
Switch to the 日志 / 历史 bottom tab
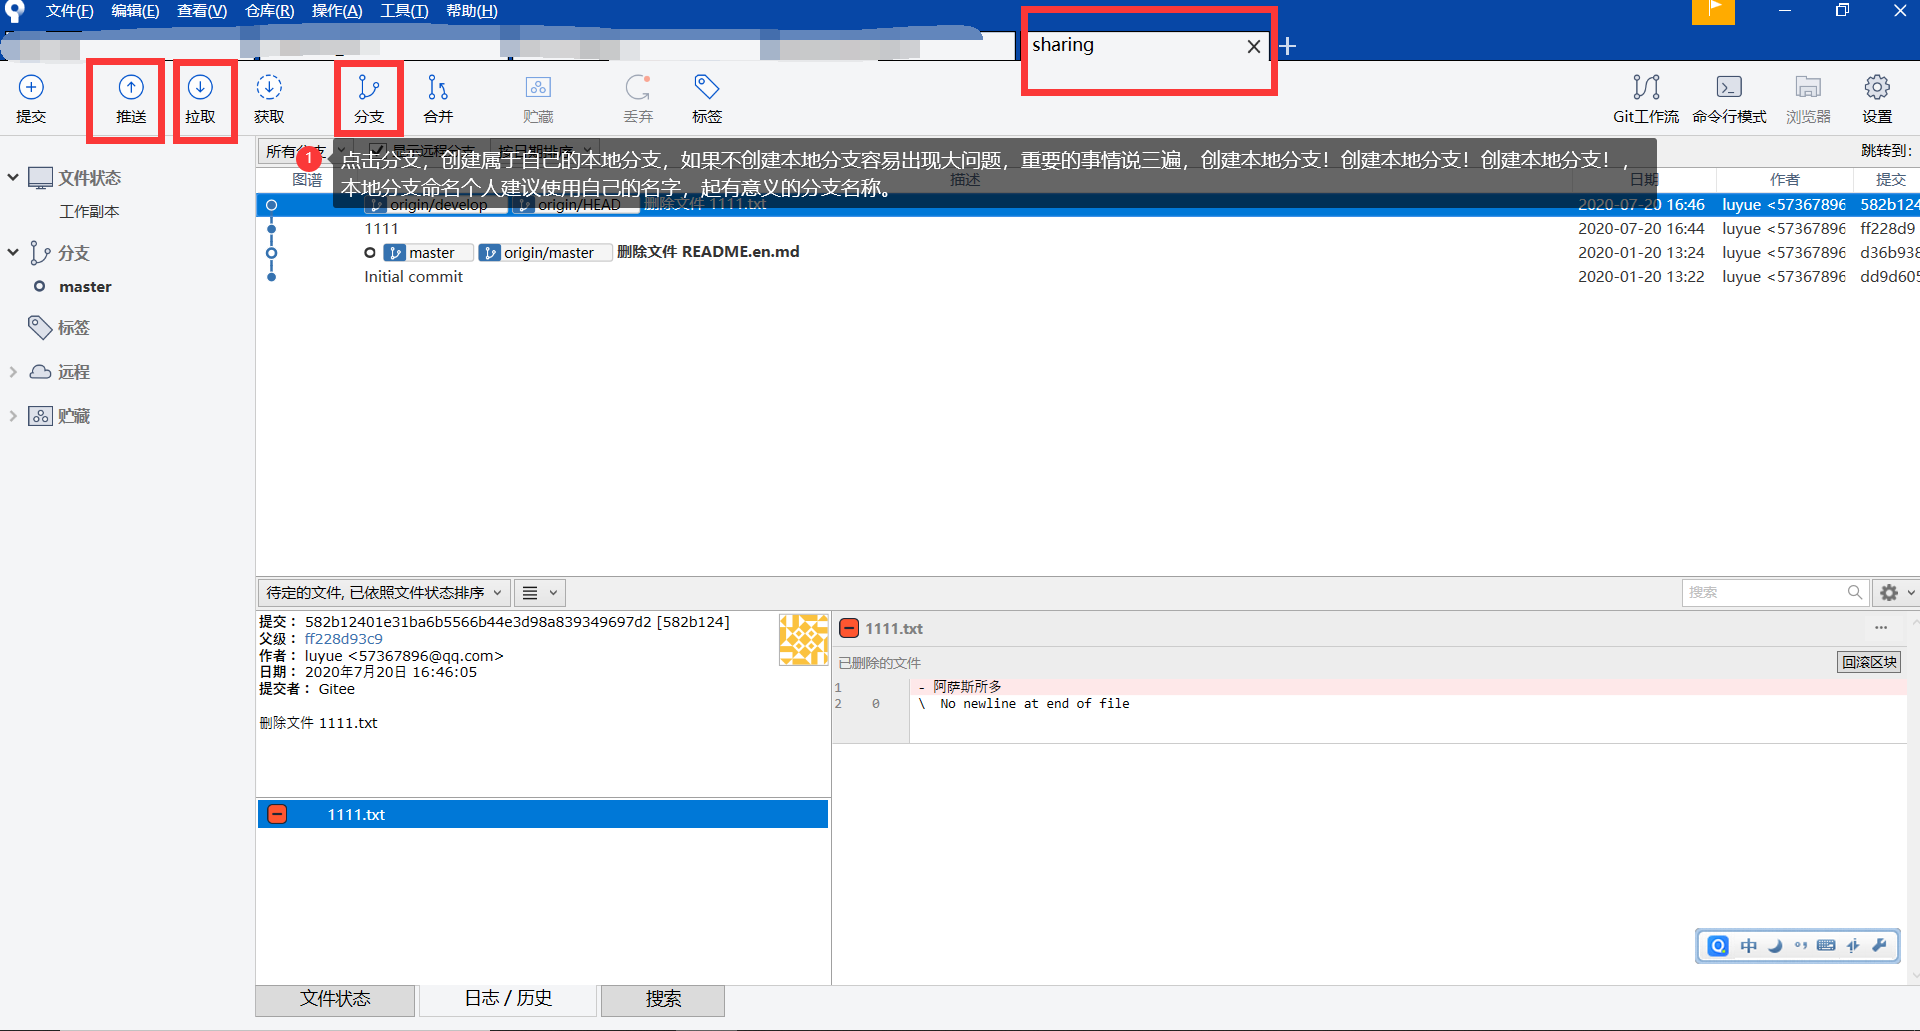pos(508,999)
